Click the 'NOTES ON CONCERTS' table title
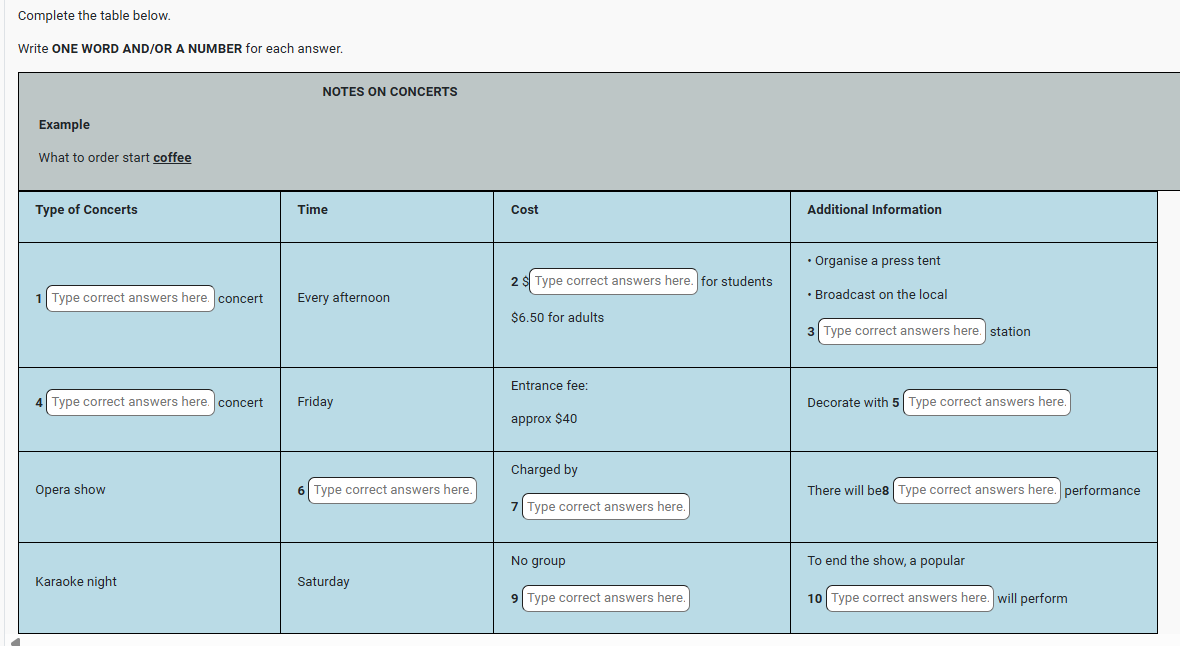This screenshot has width=1180, height=646. (x=390, y=92)
